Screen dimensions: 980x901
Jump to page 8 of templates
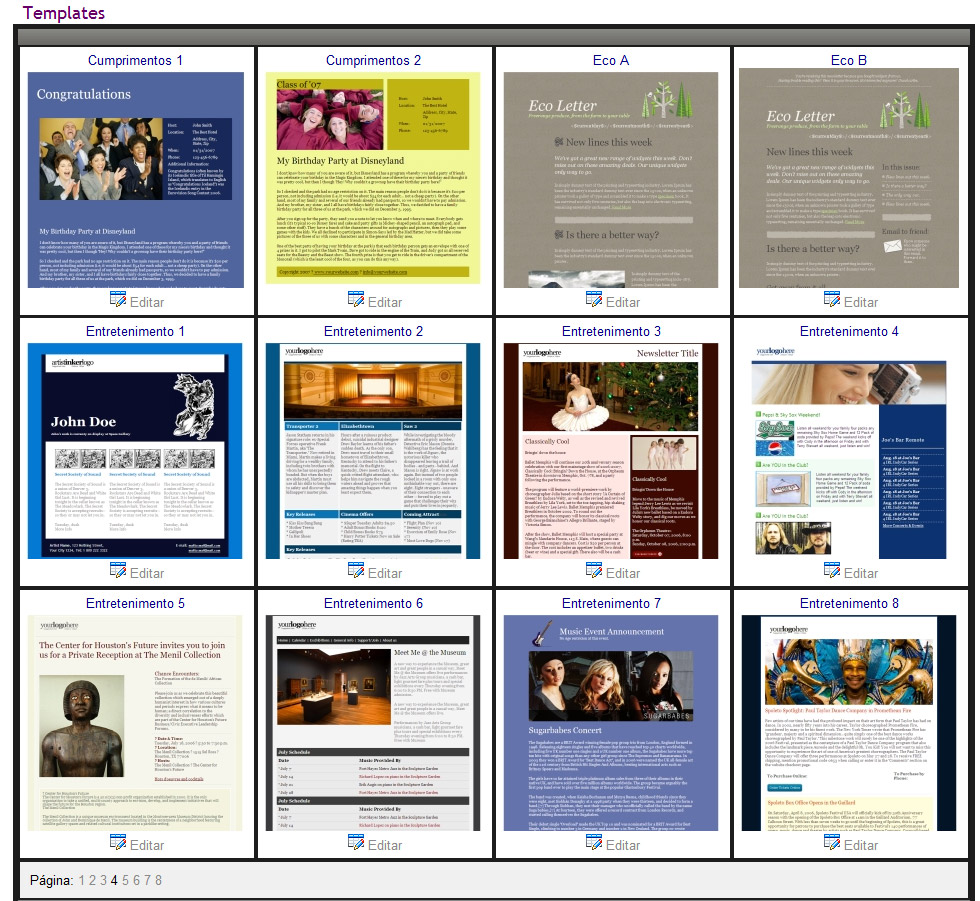158,880
